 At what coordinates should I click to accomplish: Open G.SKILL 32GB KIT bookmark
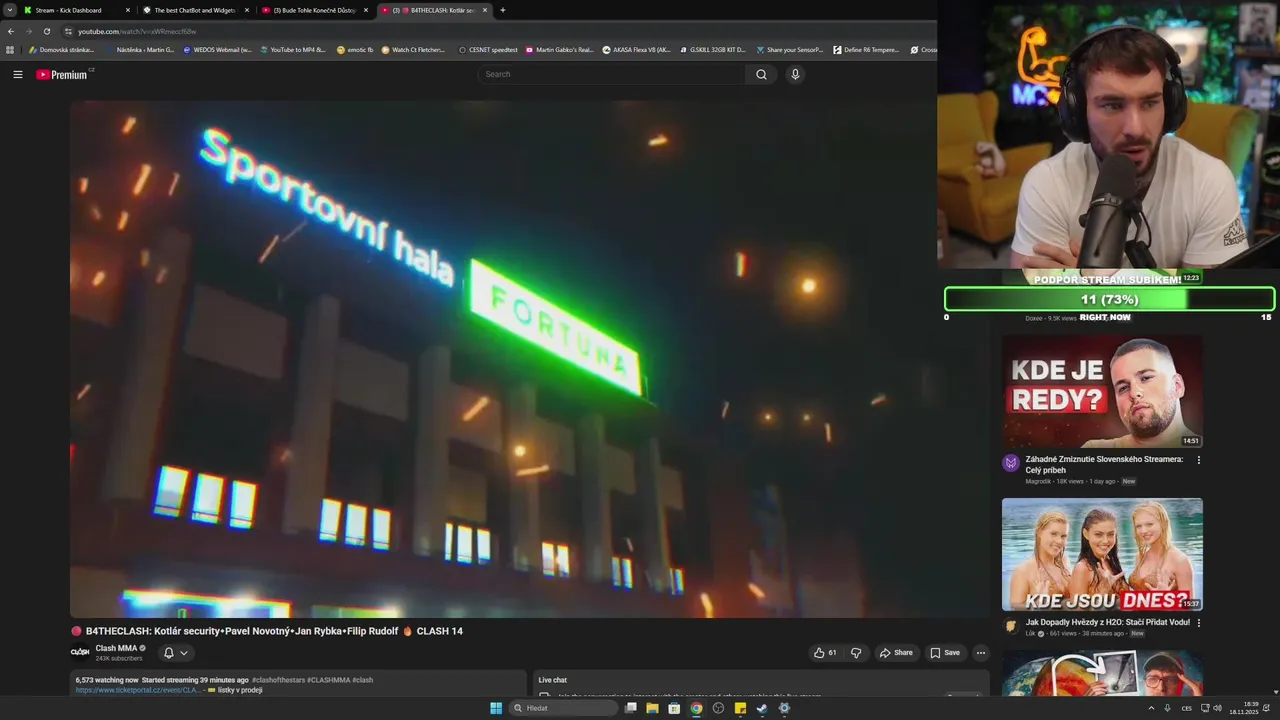pos(713,49)
